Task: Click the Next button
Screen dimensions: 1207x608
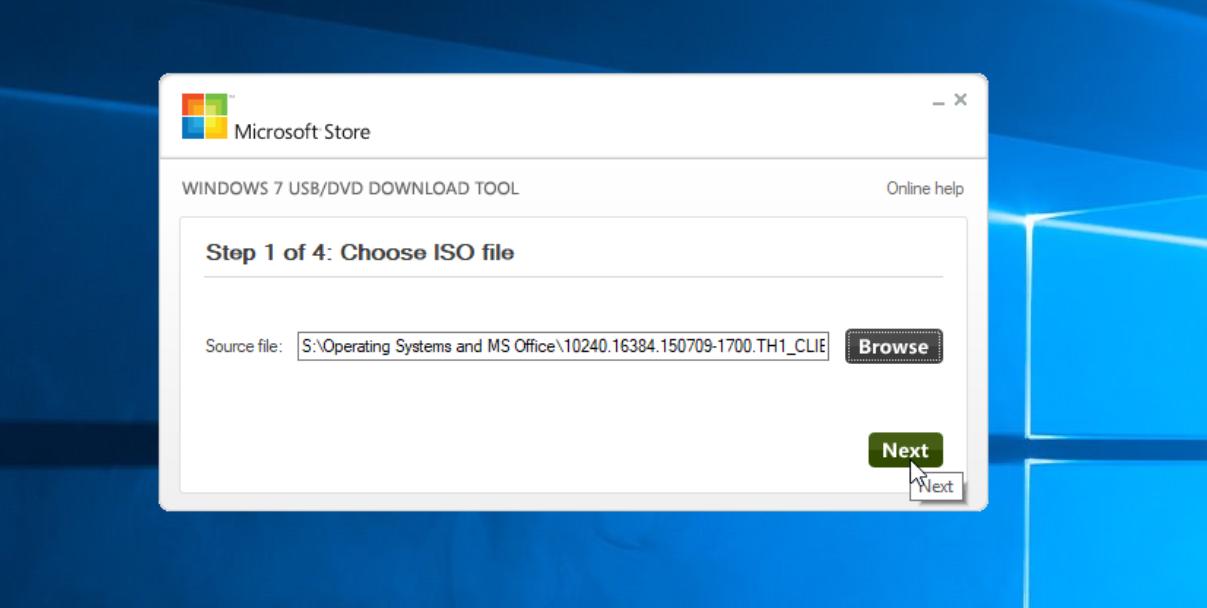Action: point(905,450)
